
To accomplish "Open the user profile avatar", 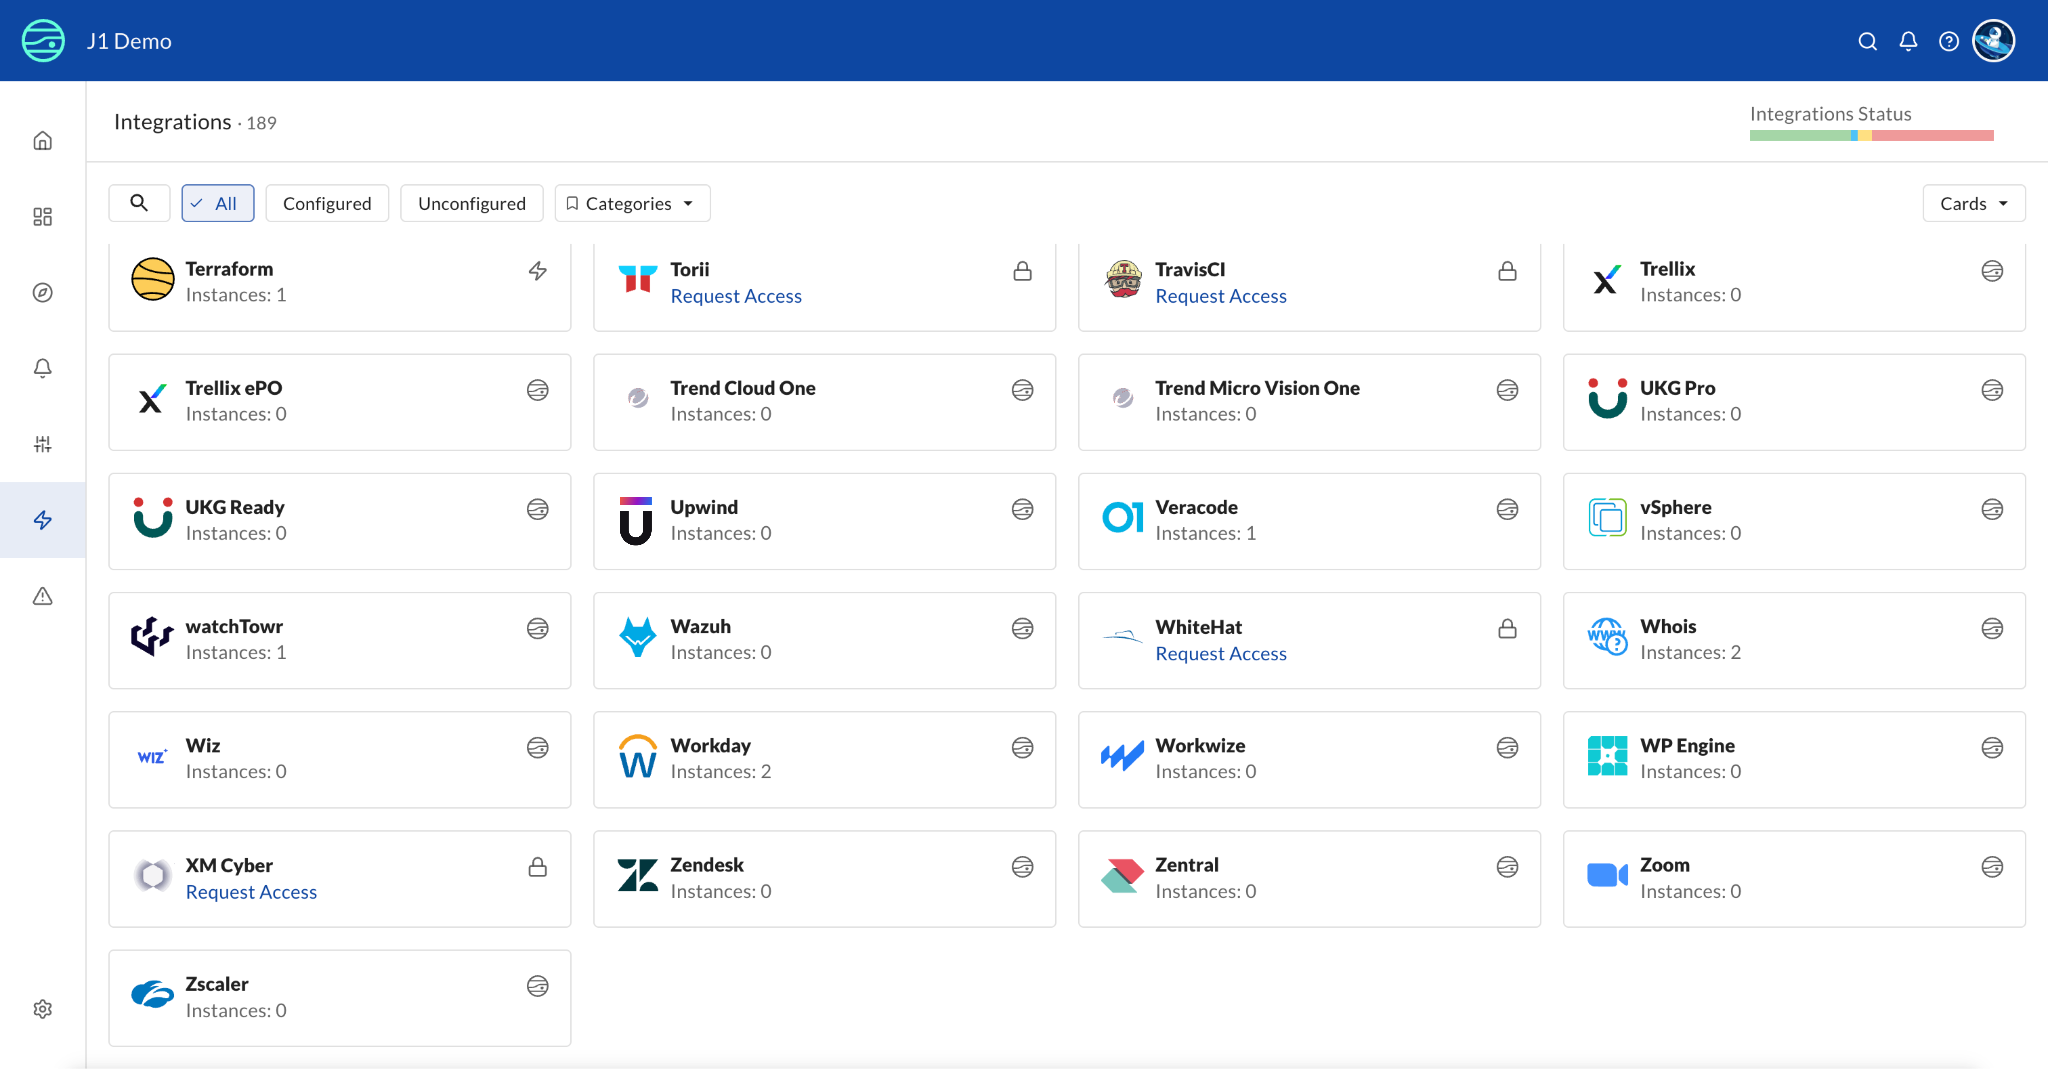I will [1993, 41].
